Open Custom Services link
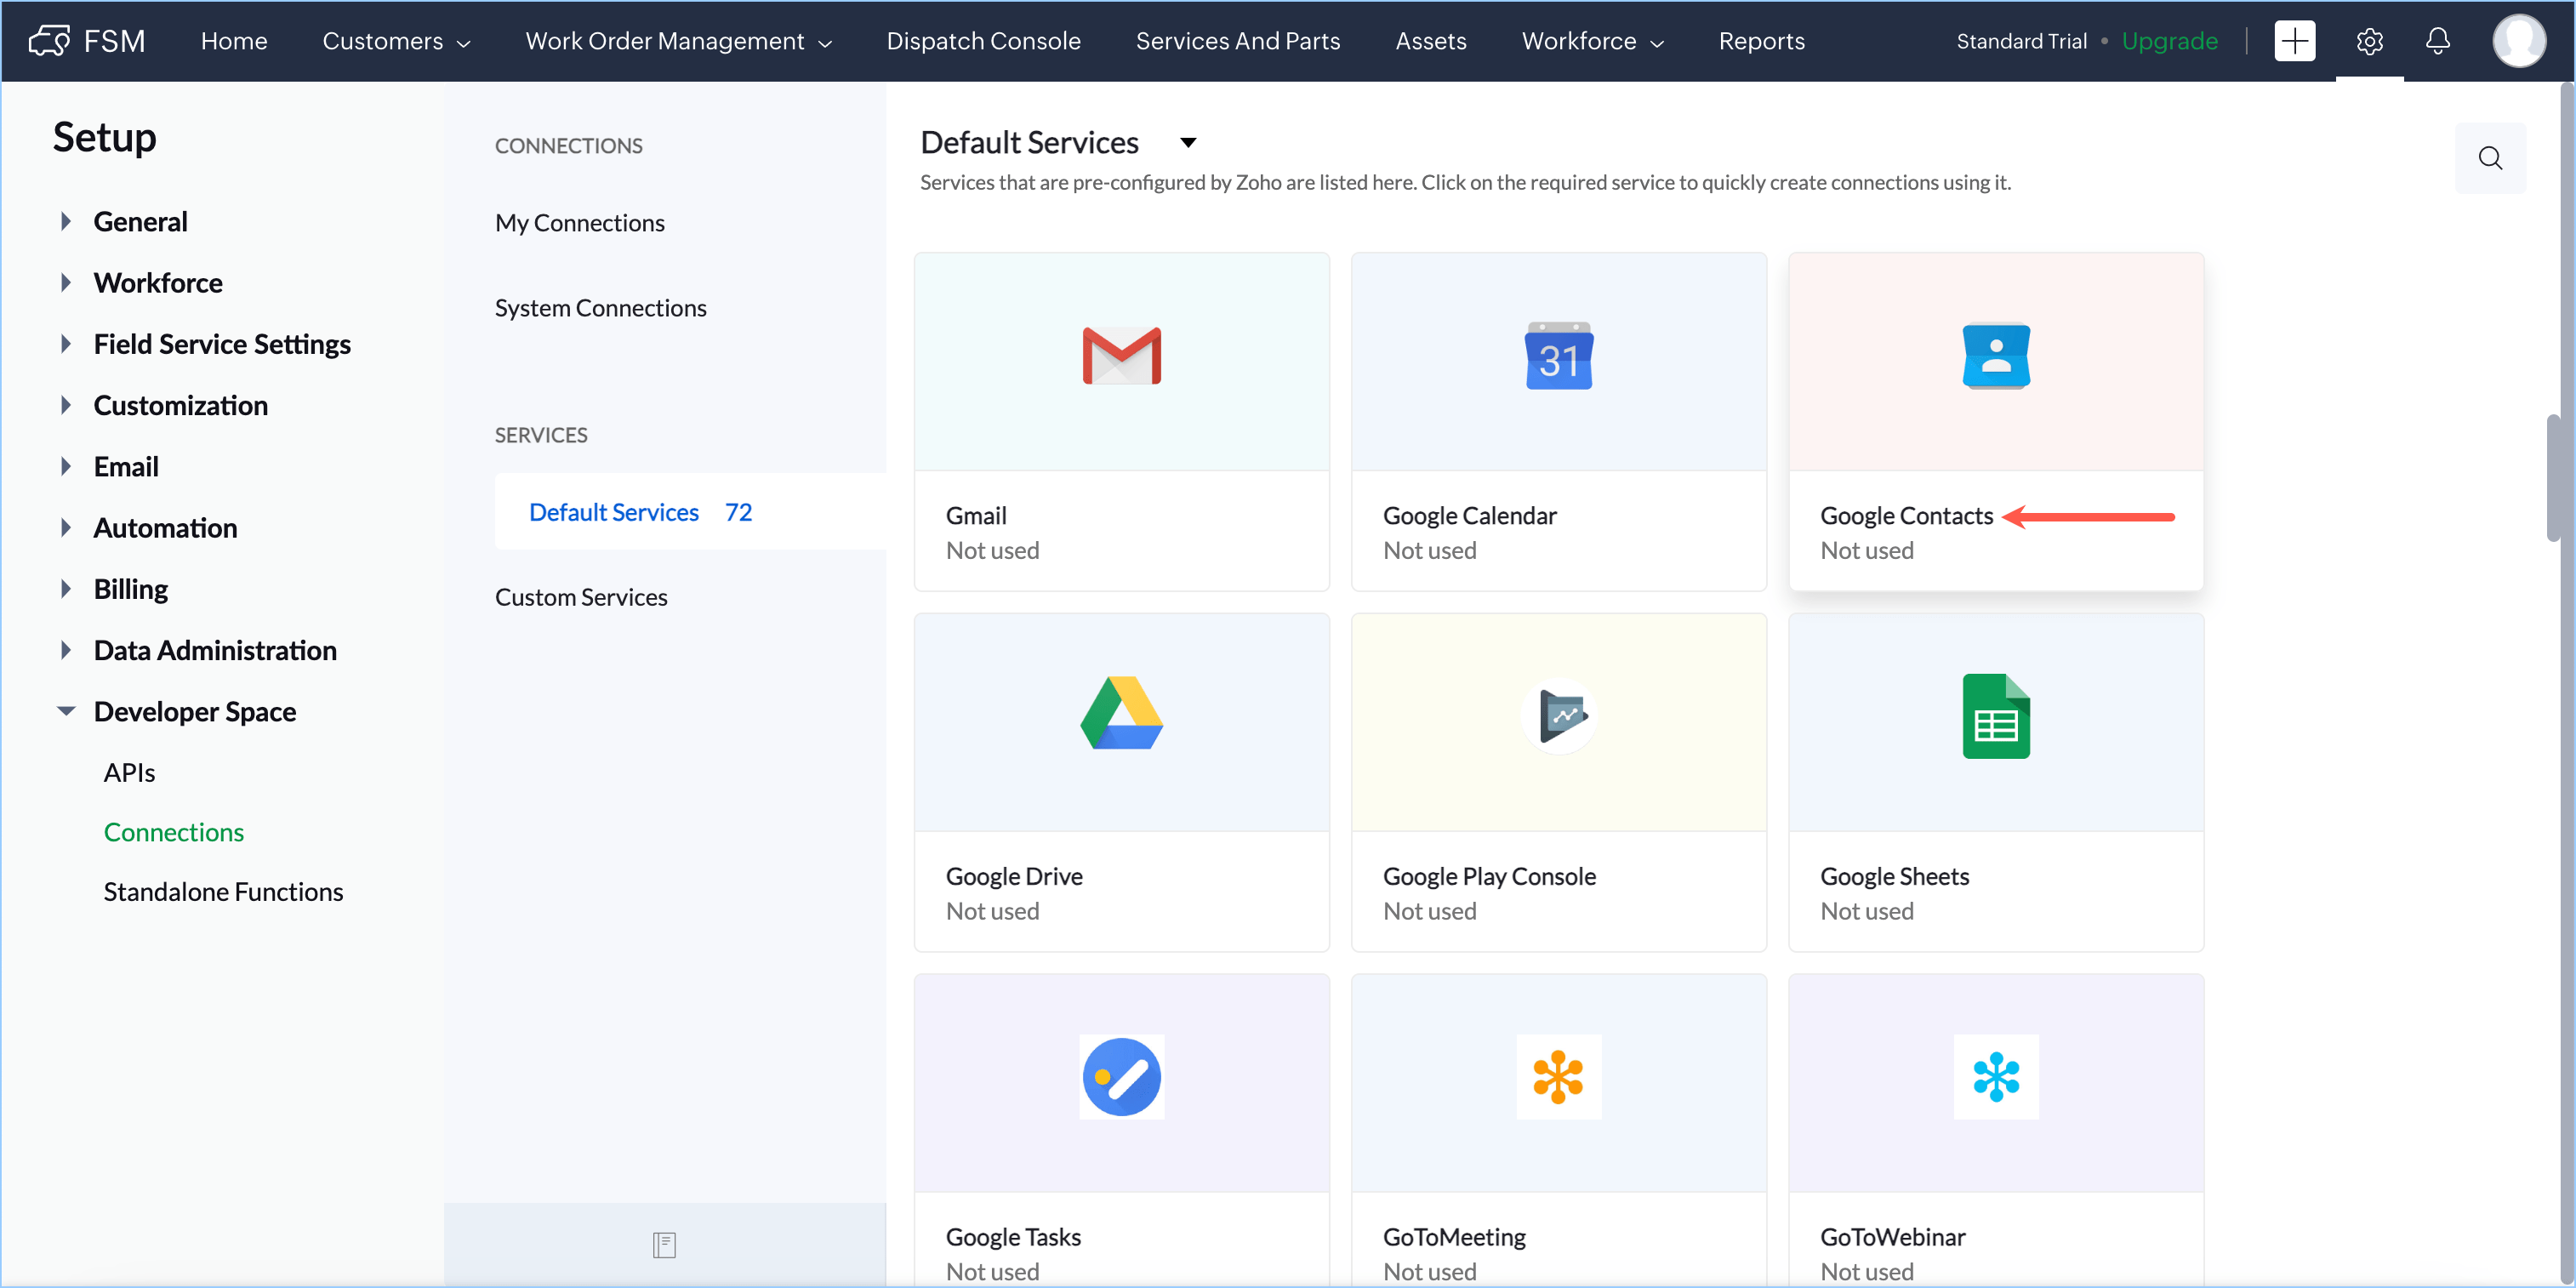The image size is (2576, 1288). tap(581, 597)
